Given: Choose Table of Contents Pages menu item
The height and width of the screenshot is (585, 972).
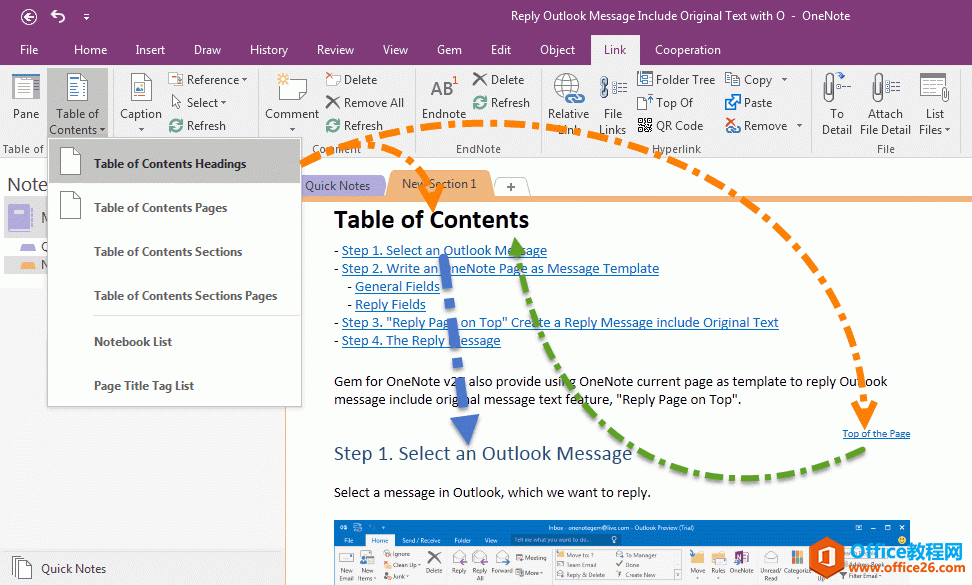Looking at the screenshot, I should tap(160, 208).
